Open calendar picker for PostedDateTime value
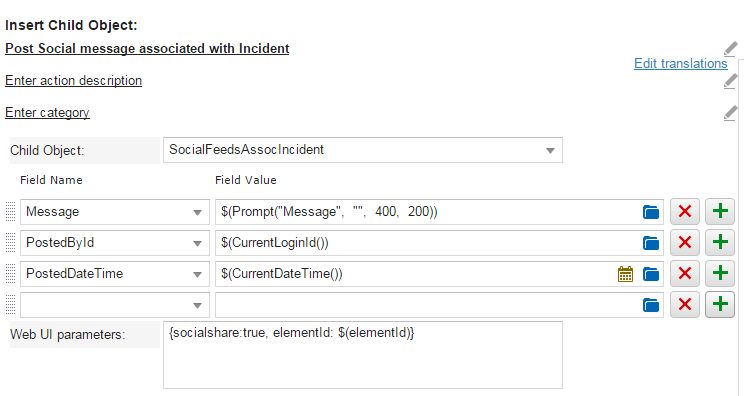 (625, 274)
